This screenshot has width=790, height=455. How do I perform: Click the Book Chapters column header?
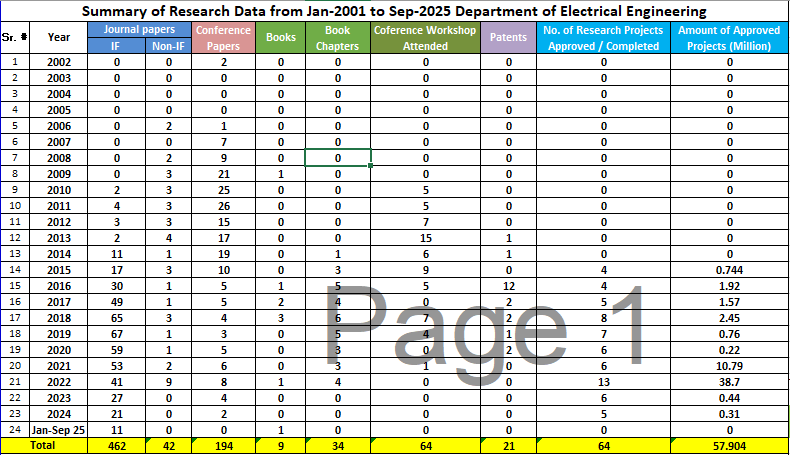[x=337, y=37]
